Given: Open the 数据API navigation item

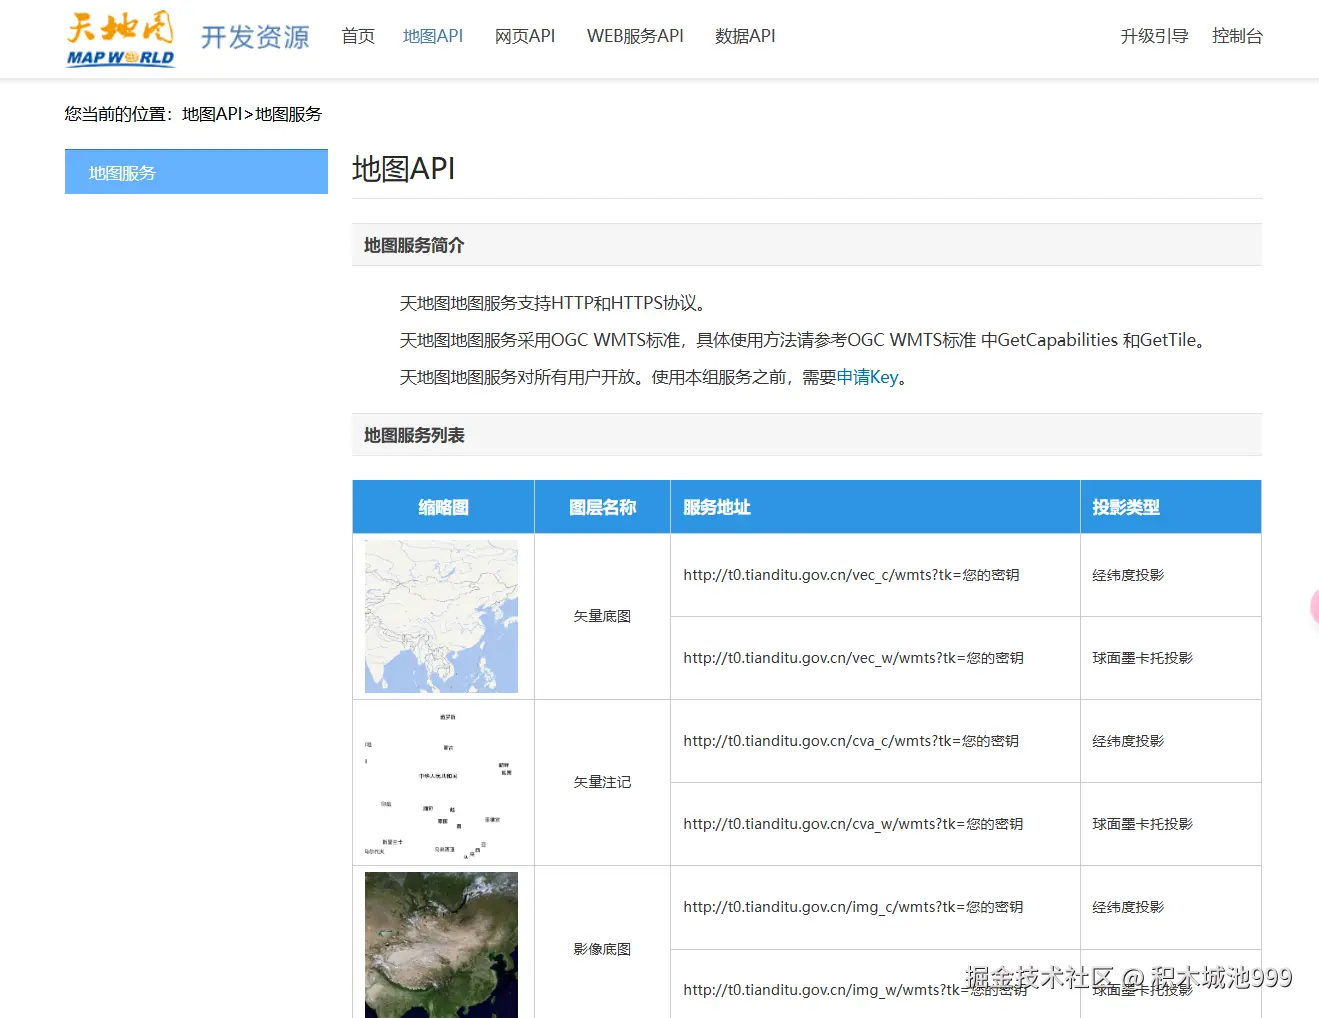Looking at the screenshot, I should 745,36.
